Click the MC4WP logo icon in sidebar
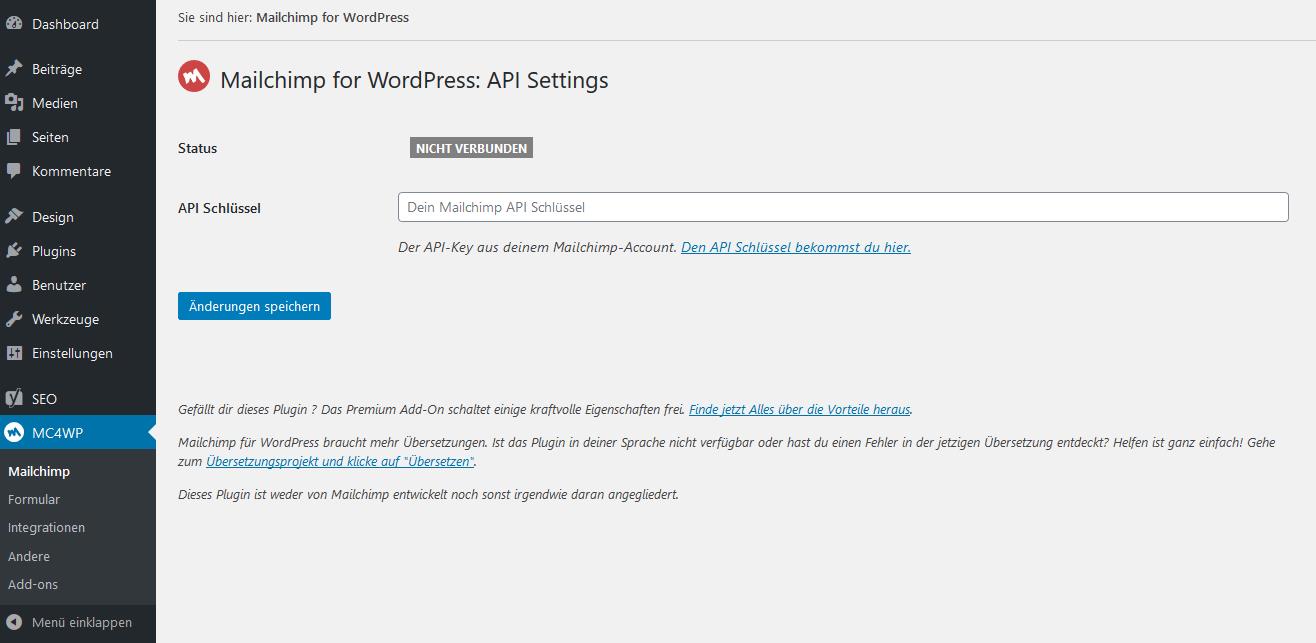Image resolution: width=1316 pixels, height=643 pixels. click(14, 432)
